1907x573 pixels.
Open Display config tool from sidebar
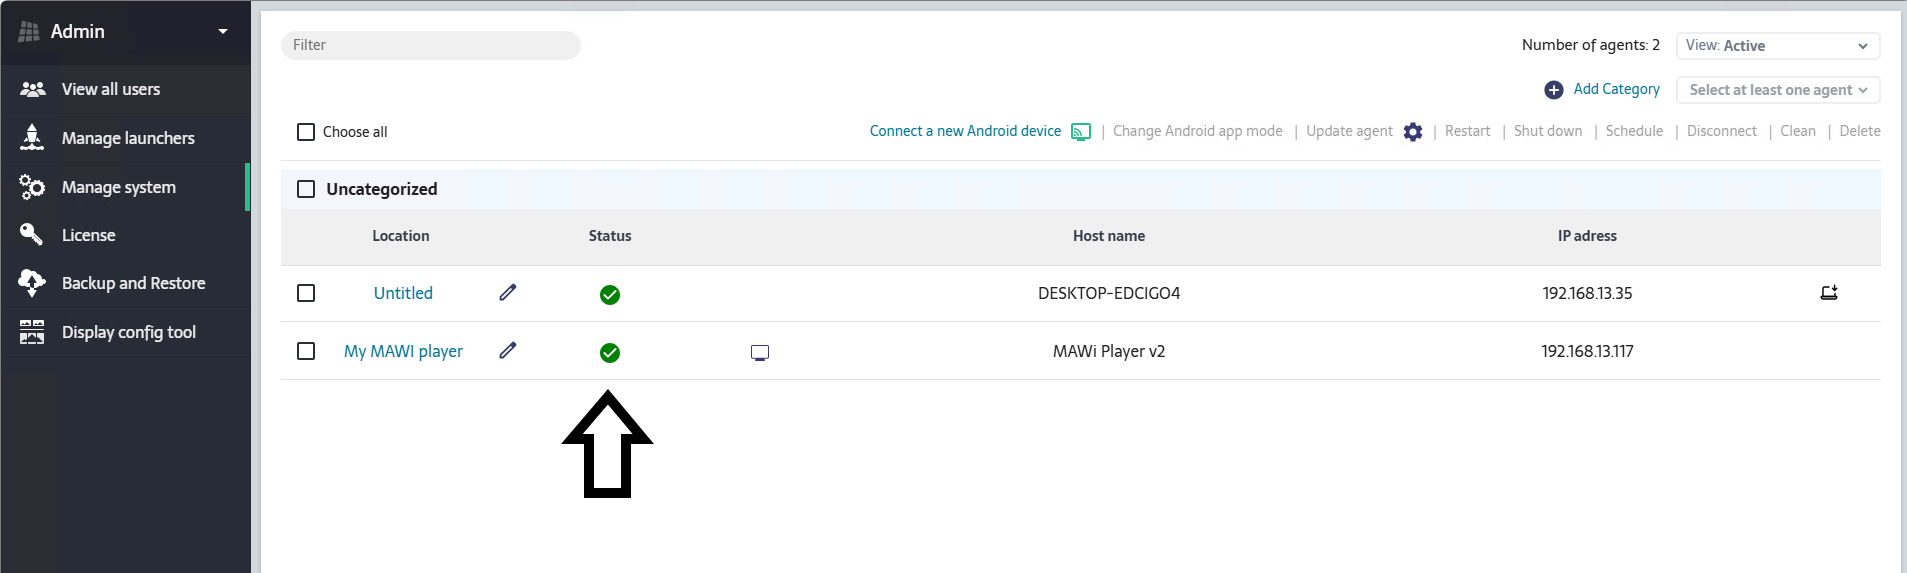pyautogui.click(x=128, y=332)
